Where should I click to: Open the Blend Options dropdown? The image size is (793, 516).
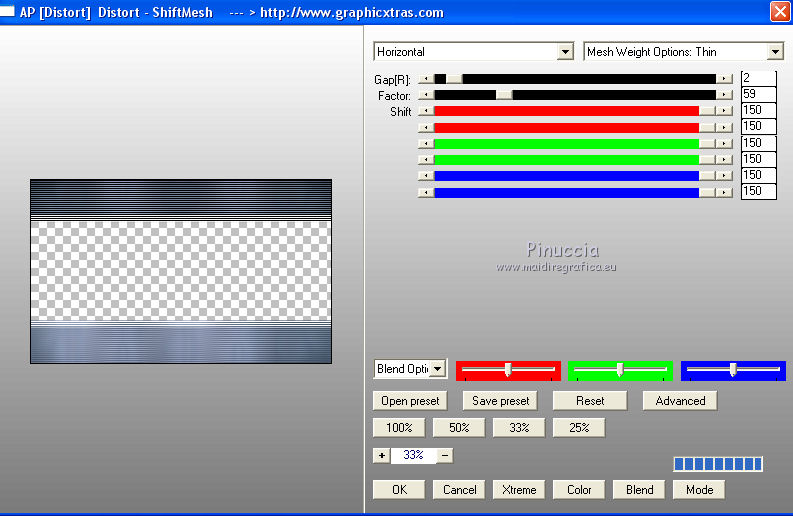[x=438, y=369]
